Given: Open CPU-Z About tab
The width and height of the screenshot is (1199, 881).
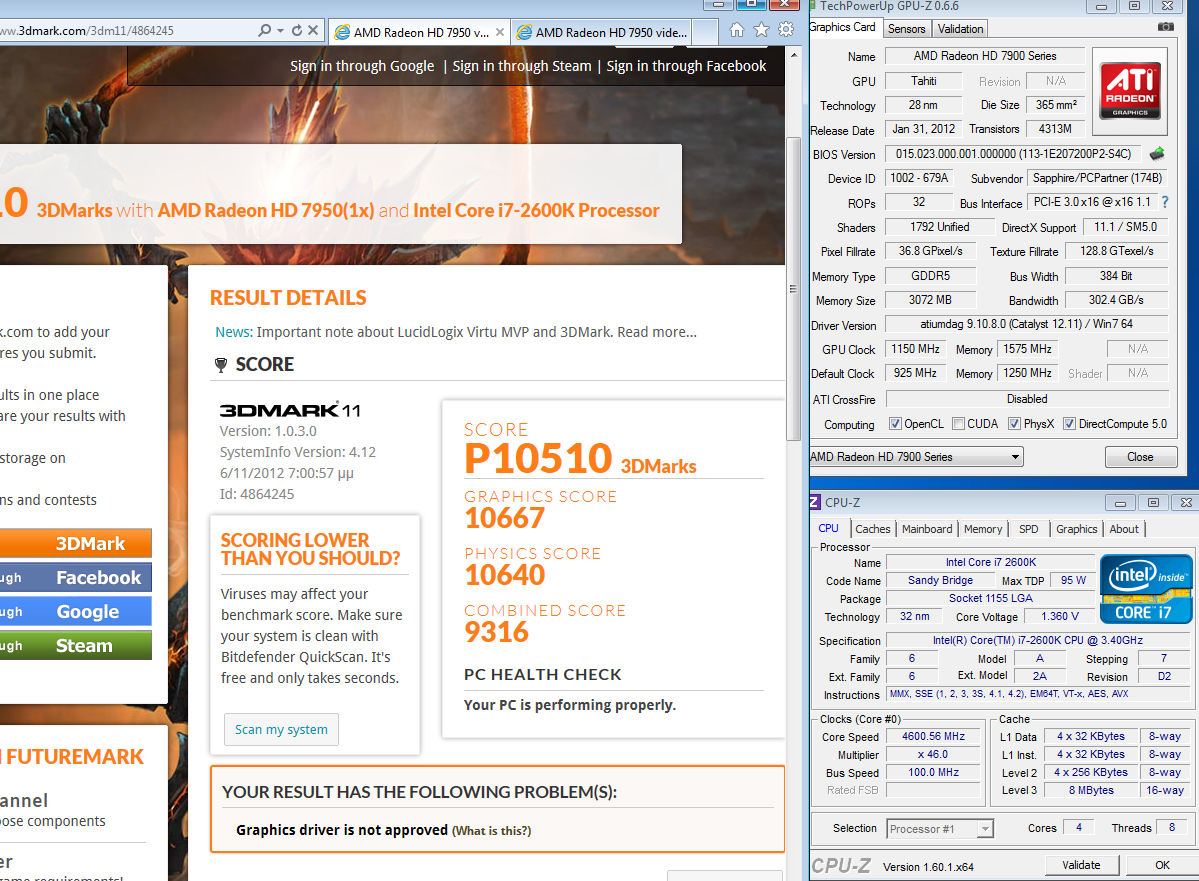Looking at the screenshot, I should (x=1124, y=528).
